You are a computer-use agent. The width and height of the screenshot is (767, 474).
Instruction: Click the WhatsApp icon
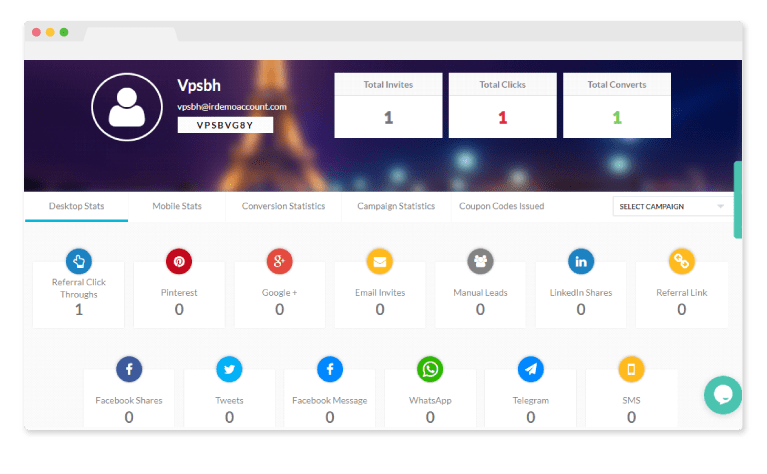pyautogui.click(x=430, y=369)
